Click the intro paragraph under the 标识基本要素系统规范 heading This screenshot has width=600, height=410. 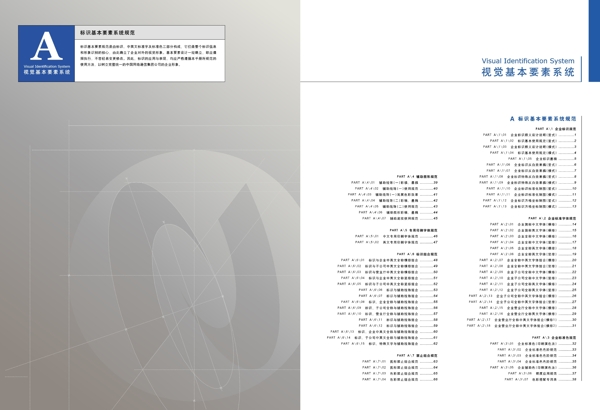click(x=148, y=56)
